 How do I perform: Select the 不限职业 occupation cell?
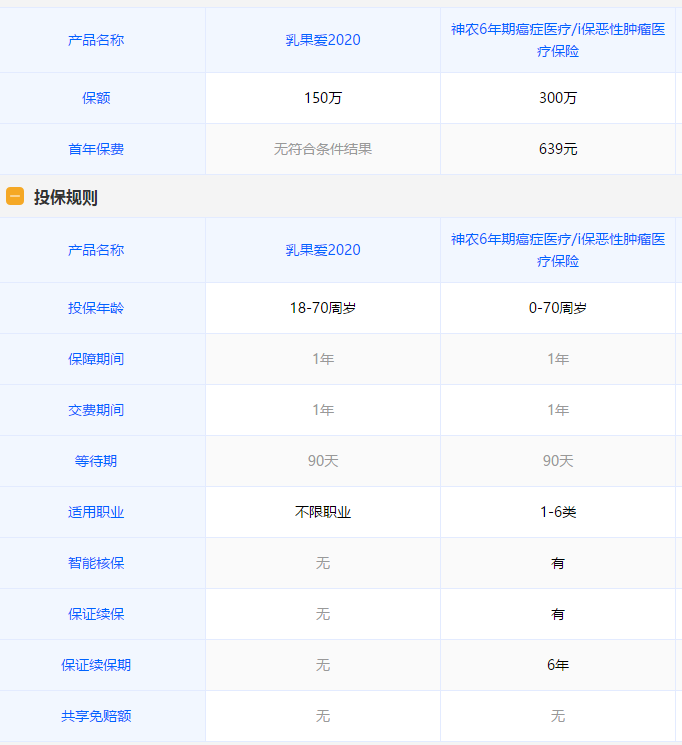323,512
